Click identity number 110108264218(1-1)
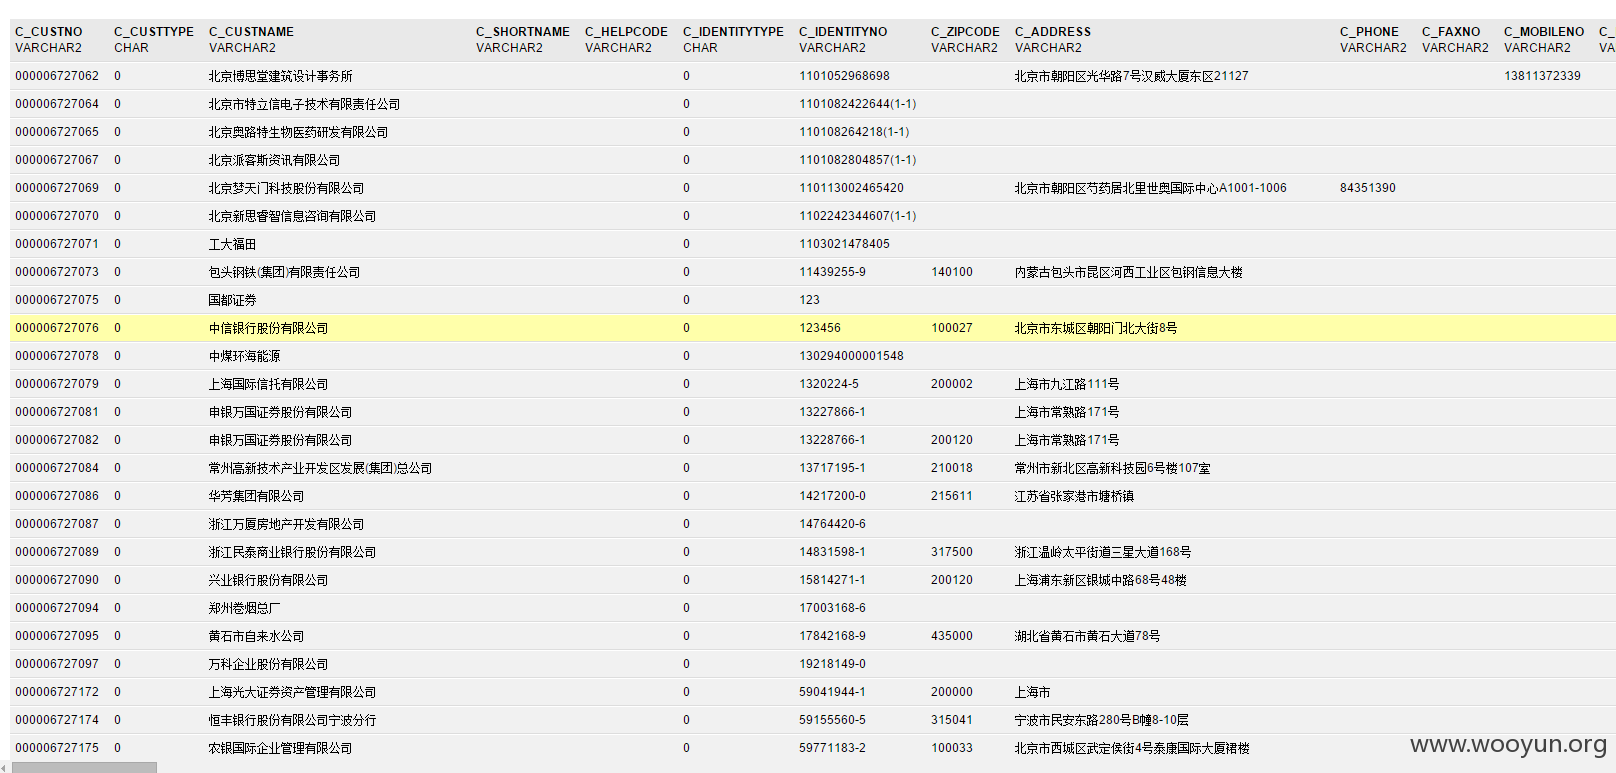This screenshot has height=773, width=1616. tap(854, 132)
